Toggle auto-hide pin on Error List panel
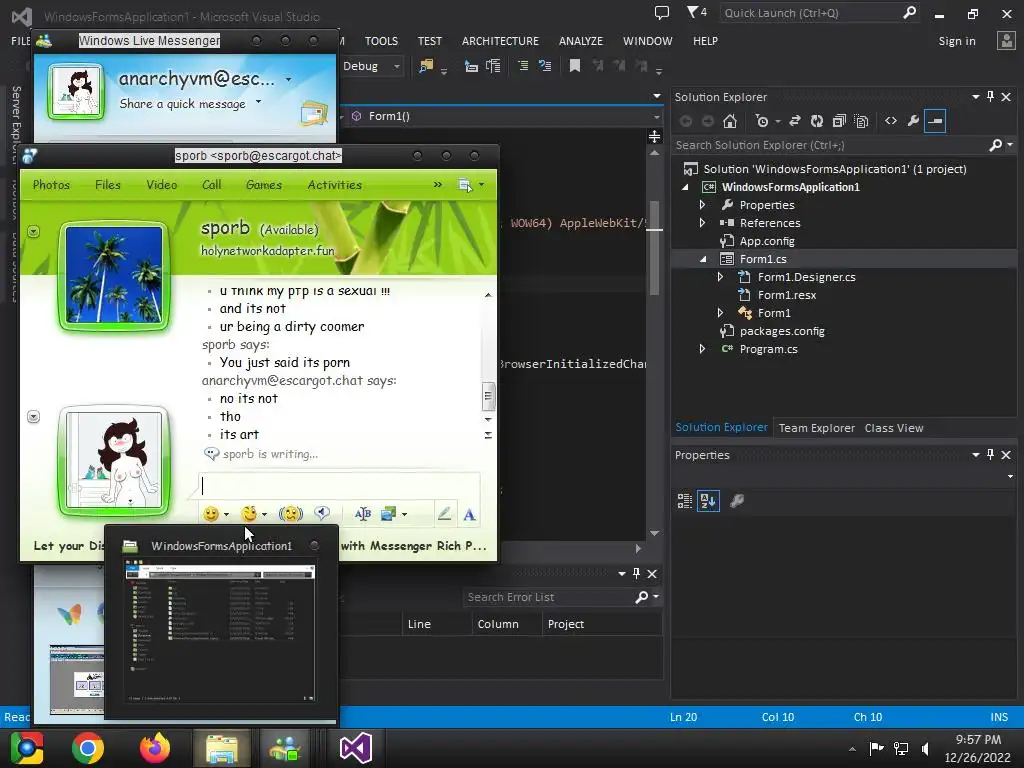The image size is (1024, 768). pyautogui.click(x=636, y=573)
